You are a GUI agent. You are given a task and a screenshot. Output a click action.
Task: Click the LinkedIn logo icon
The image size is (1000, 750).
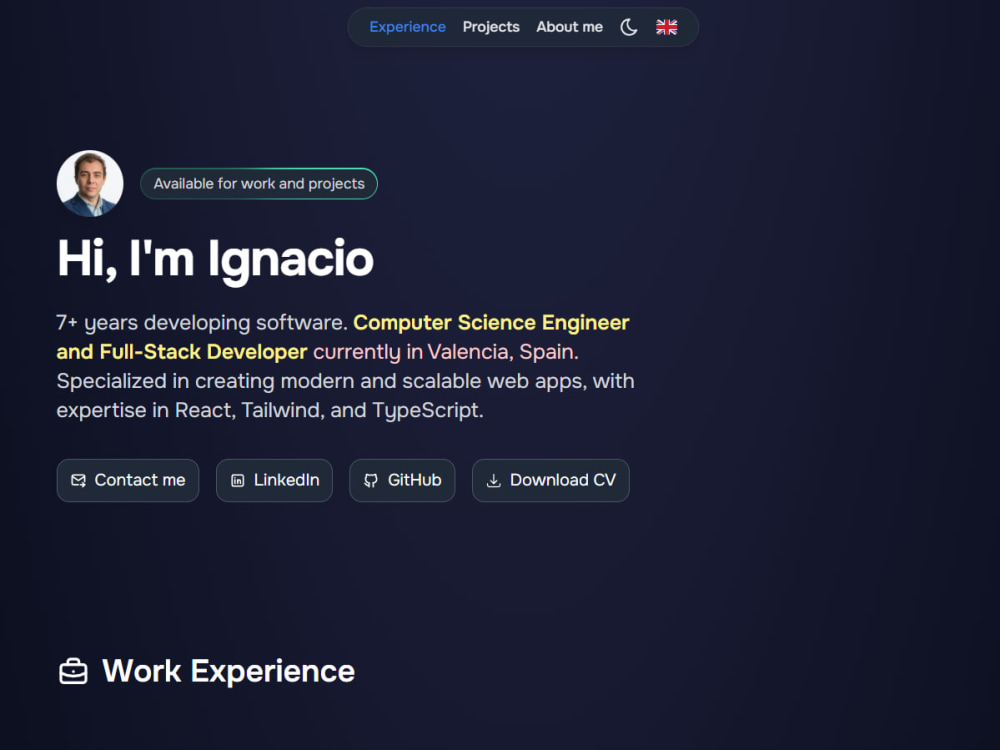[x=237, y=481]
